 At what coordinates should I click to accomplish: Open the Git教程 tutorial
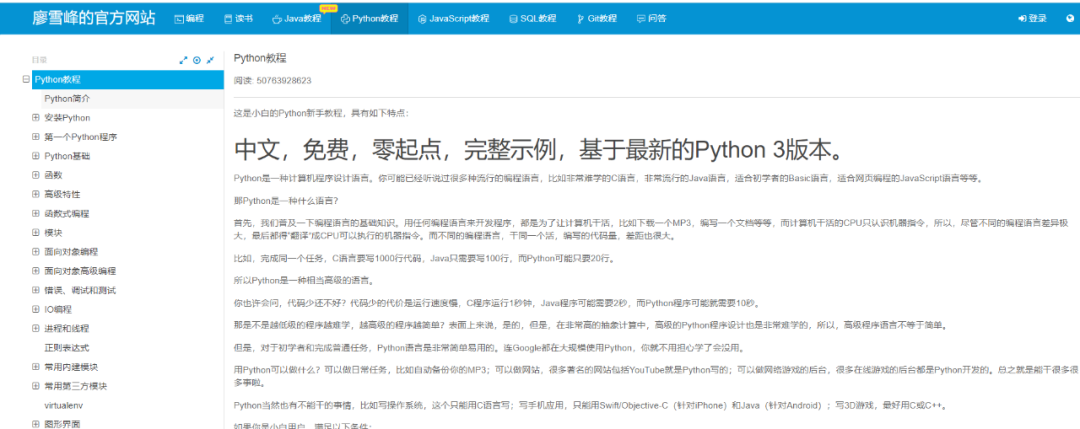click(596, 19)
